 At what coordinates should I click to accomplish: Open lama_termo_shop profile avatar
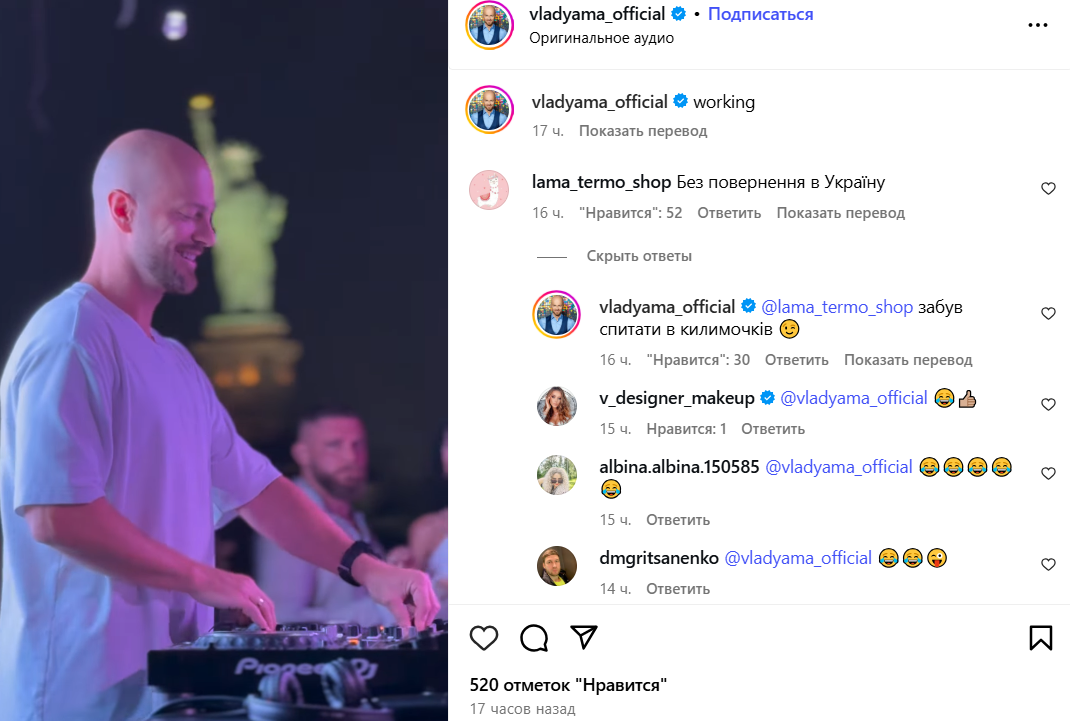(x=489, y=190)
